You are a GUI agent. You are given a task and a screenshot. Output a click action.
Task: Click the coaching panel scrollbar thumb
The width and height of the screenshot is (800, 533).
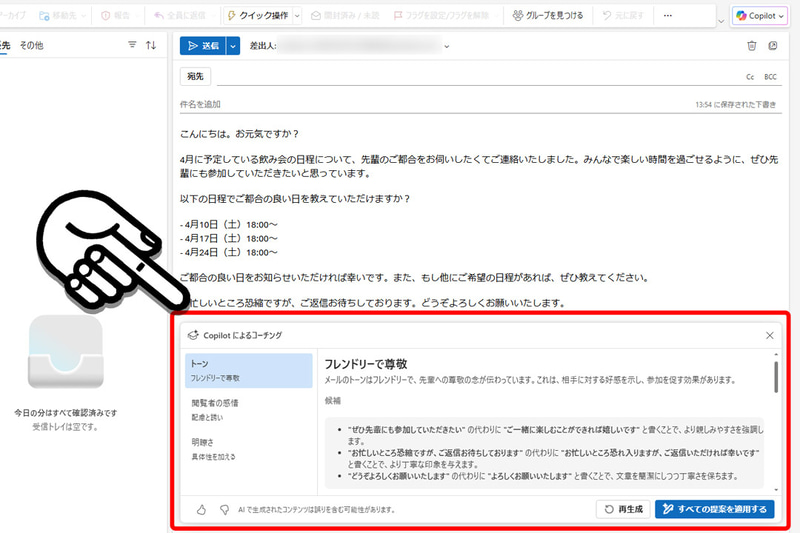776,377
